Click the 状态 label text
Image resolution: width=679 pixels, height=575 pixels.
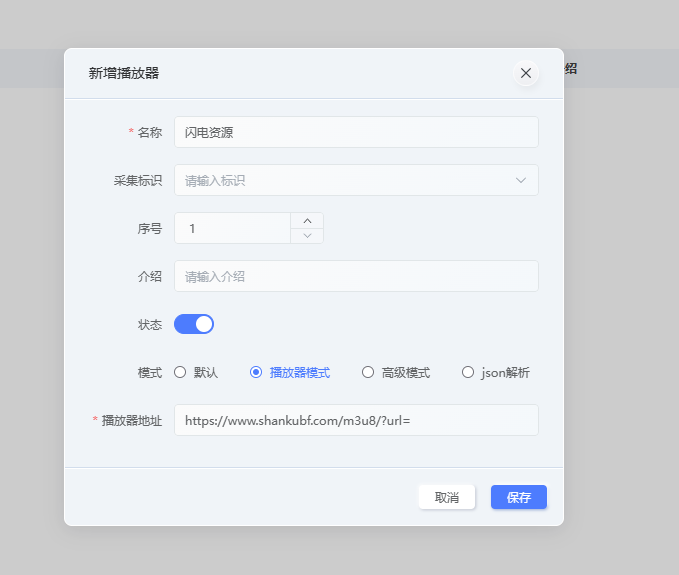pyautogui.click(x=149, y=324)
